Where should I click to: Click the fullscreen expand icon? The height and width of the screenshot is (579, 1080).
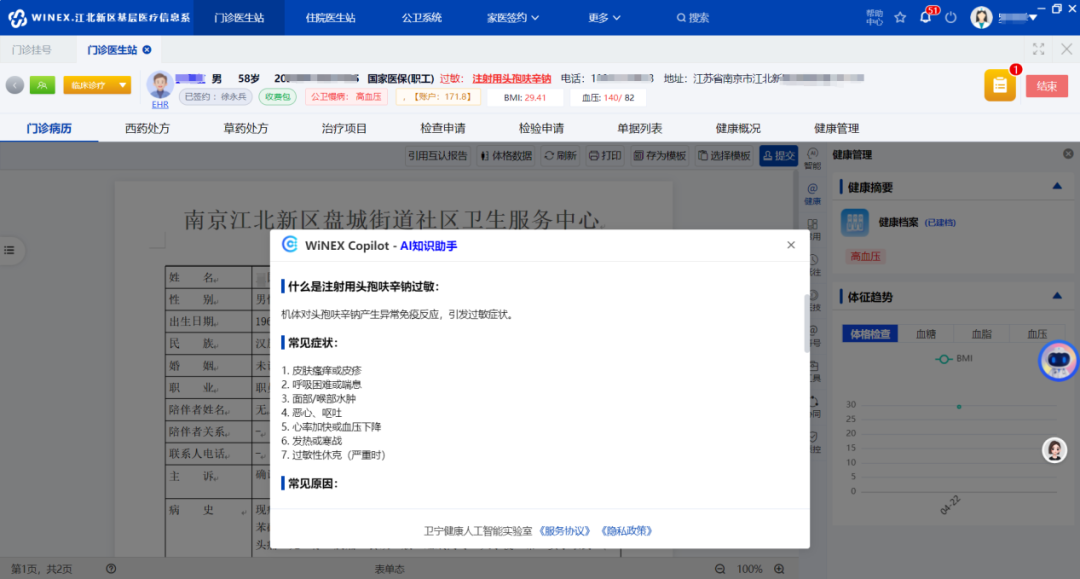coord(1038,49)
